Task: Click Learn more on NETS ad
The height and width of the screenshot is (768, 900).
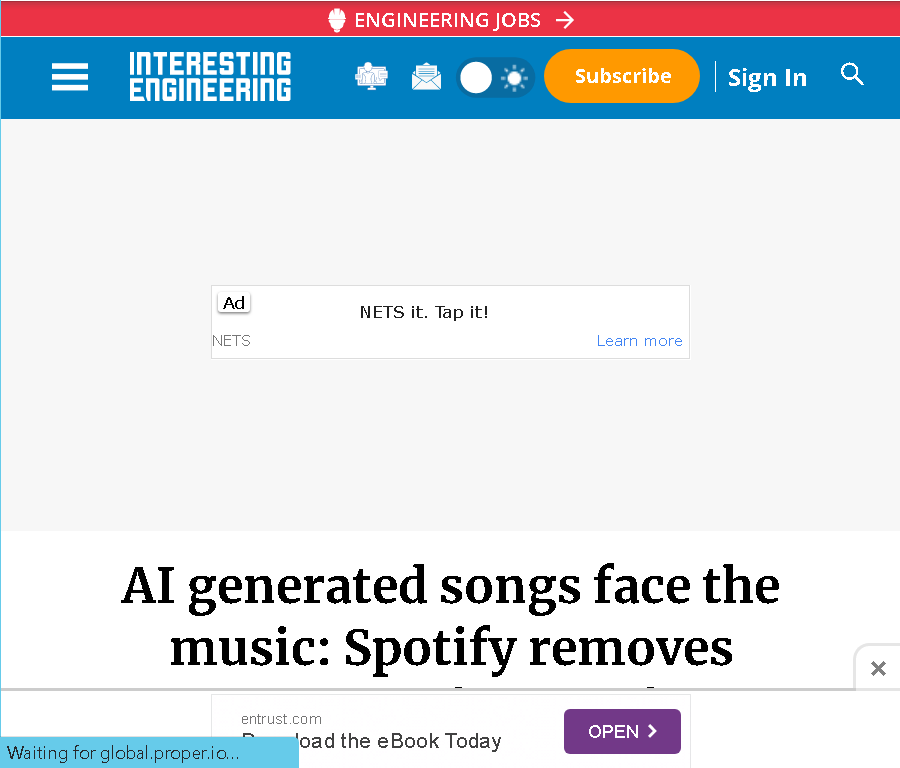Action: pos(639,340)
